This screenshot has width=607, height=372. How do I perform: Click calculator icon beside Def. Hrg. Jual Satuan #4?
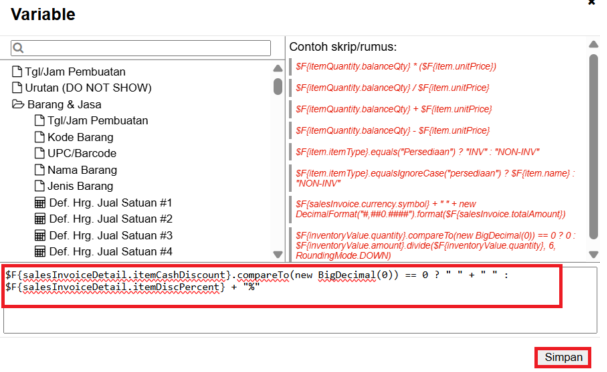tap(40, 251)
